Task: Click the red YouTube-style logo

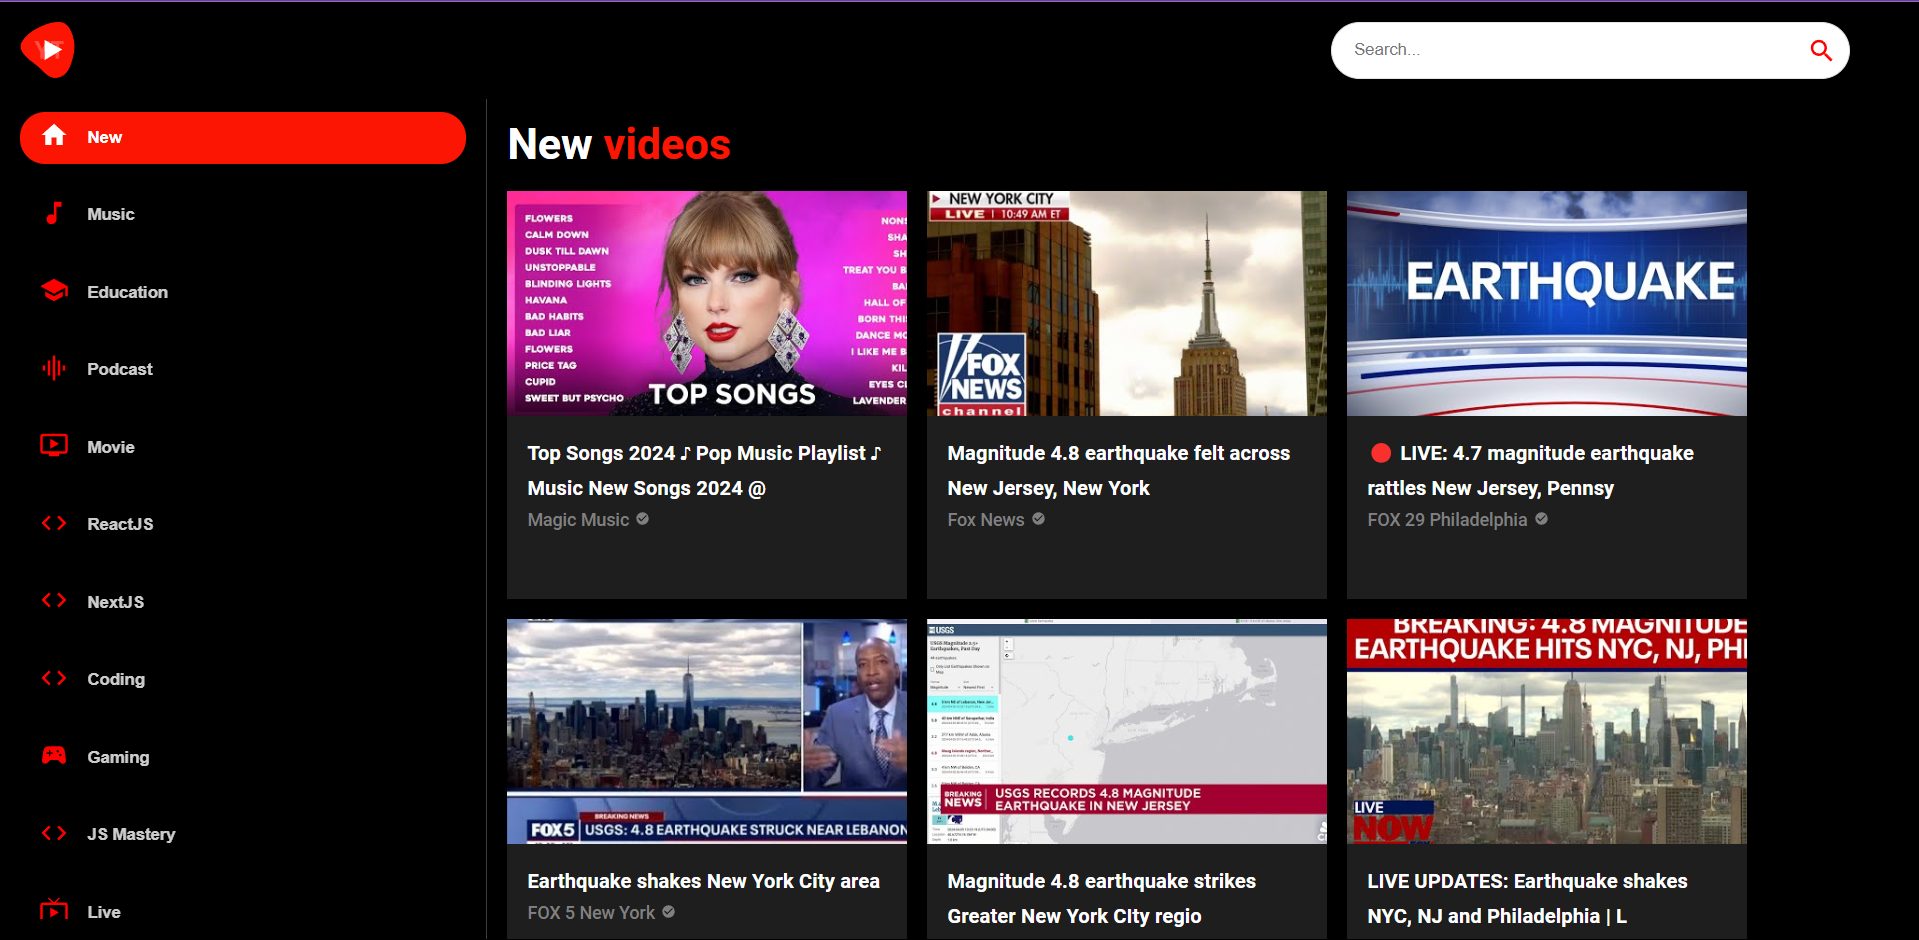Action: [x=47, y=50]
